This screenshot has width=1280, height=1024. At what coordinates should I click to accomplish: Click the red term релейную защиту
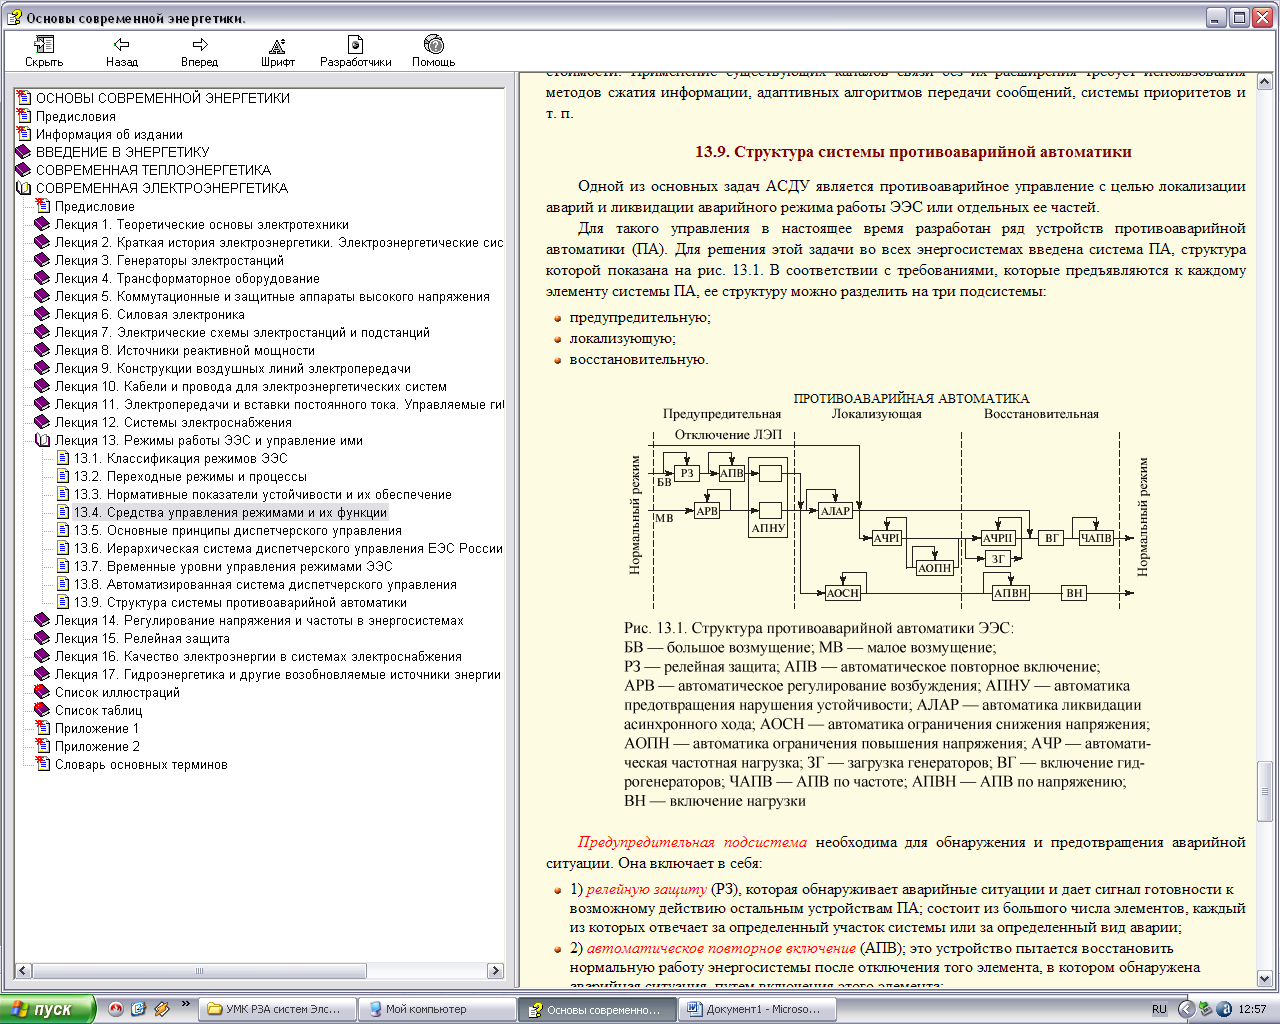click(x=646, y=889)
